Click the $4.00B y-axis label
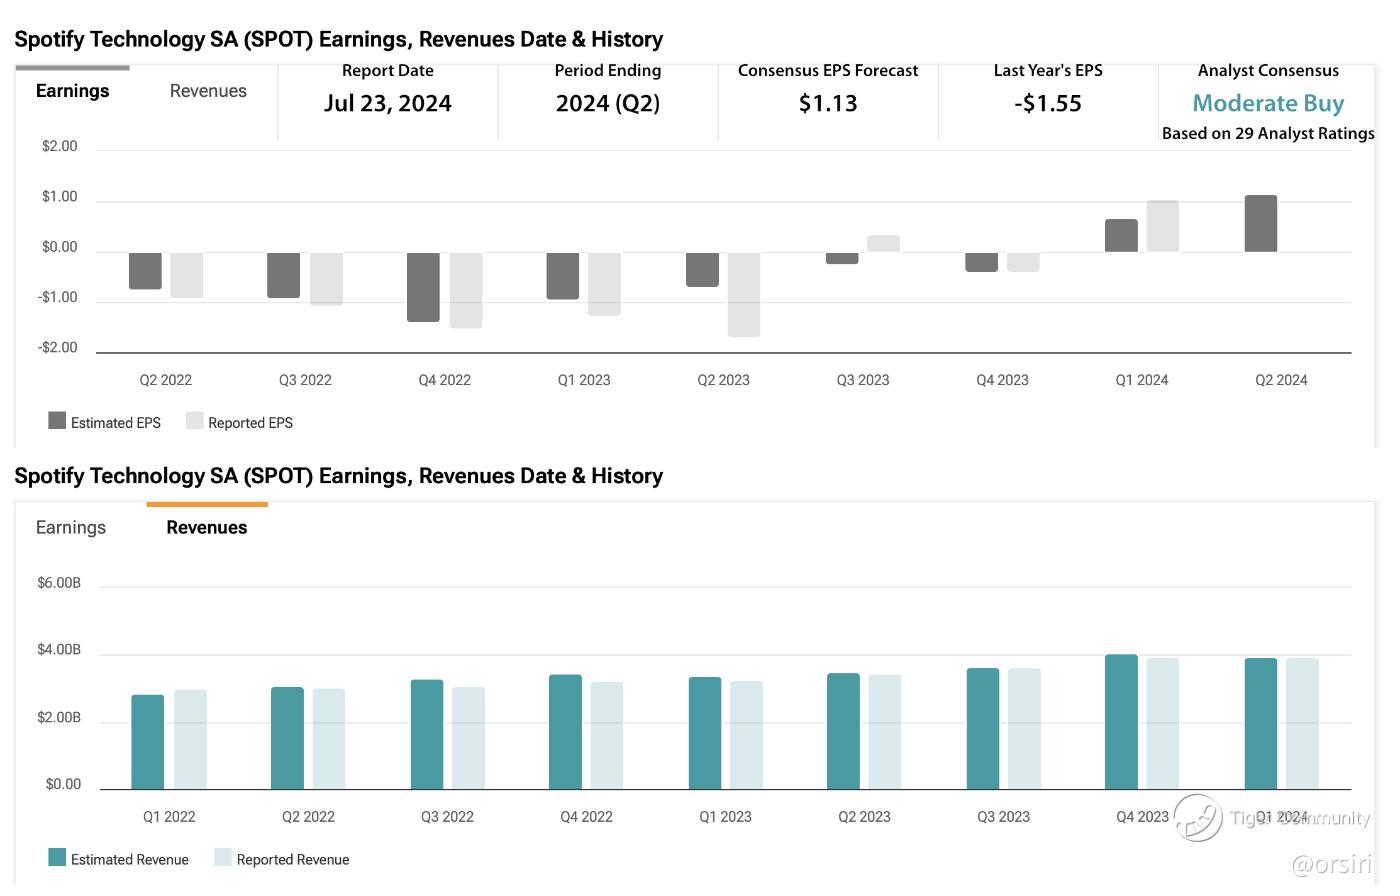 click(59, 650)
